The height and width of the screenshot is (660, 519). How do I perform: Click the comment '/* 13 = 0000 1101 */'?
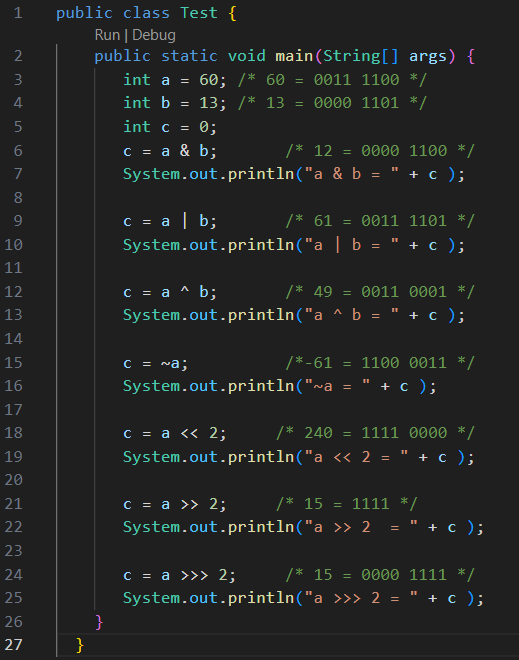click(333, 103)
